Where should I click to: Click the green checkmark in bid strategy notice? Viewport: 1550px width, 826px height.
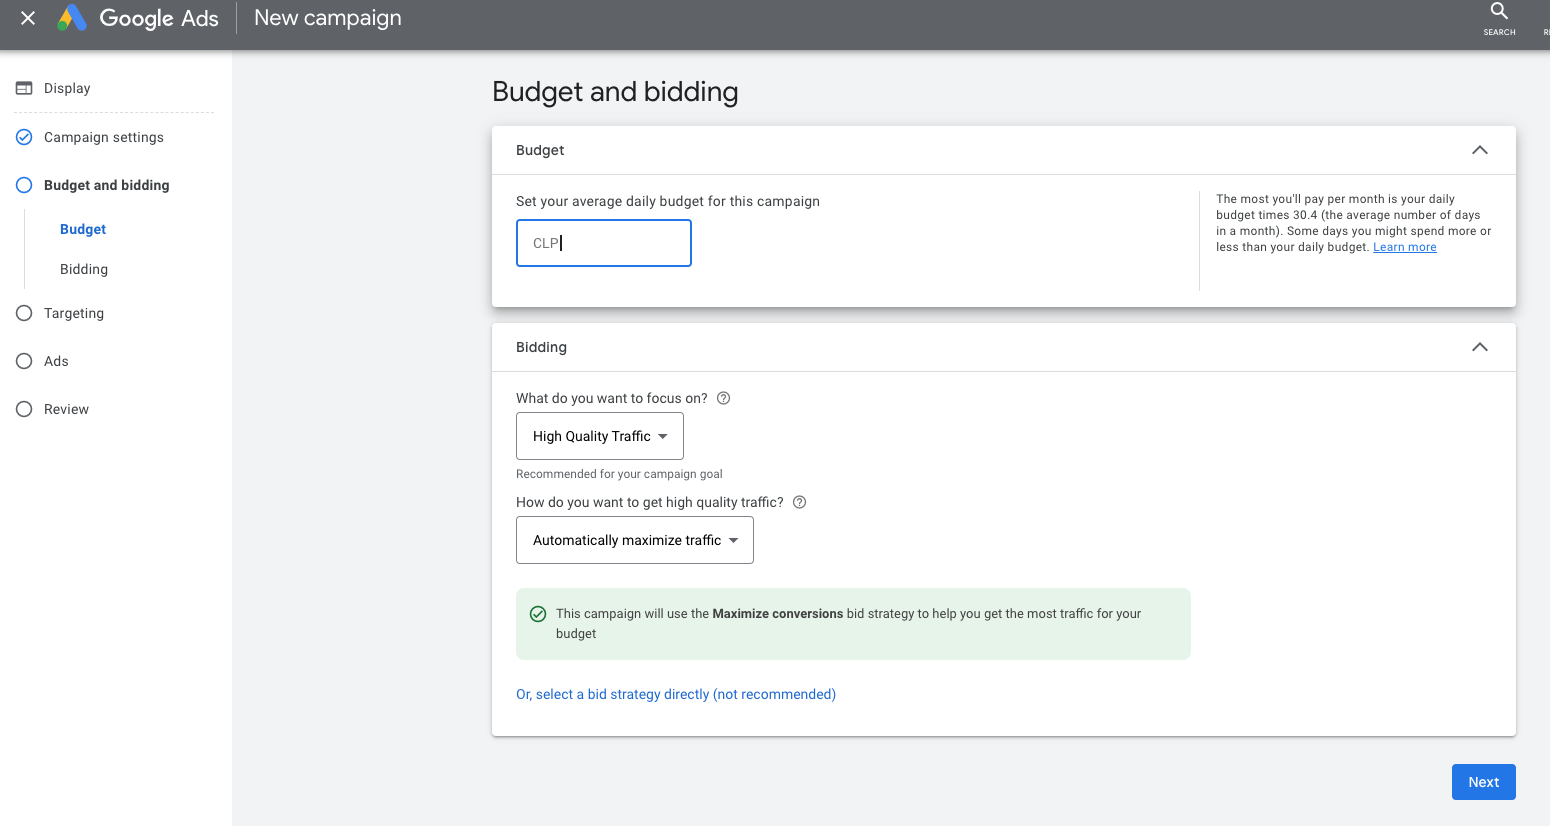tap(538, 614)
